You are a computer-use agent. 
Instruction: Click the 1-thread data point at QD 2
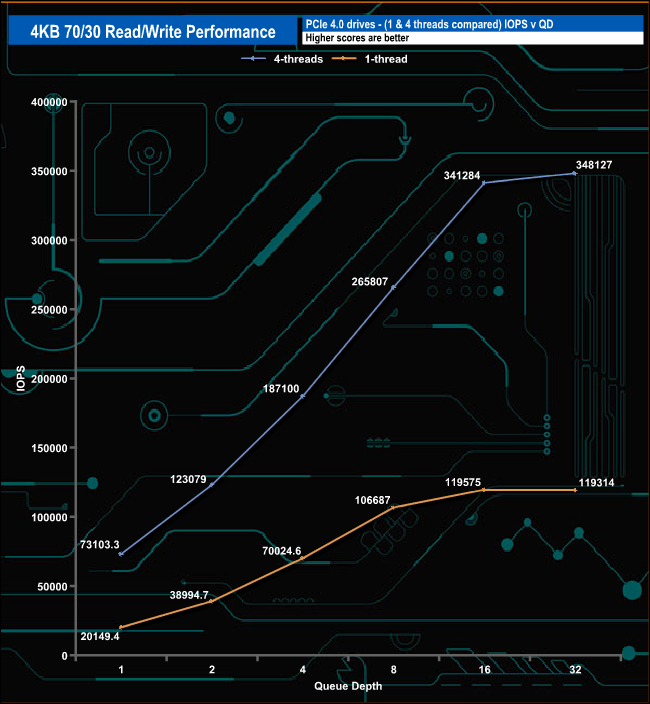(x=211, y=601)
